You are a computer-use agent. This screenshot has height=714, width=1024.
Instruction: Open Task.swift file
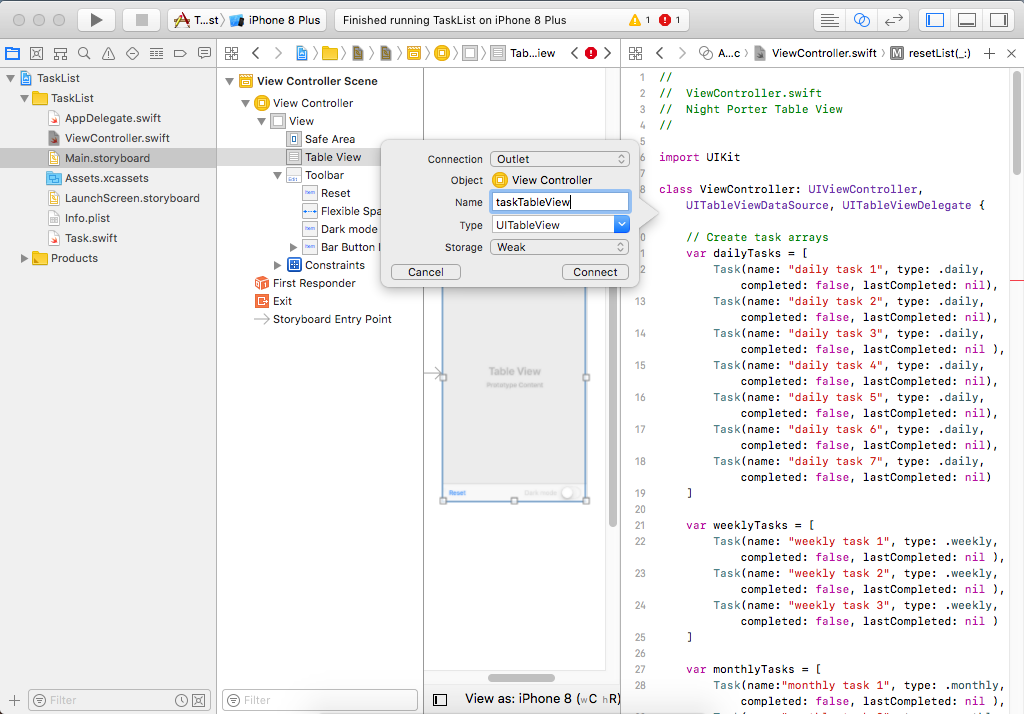point(90,238)
